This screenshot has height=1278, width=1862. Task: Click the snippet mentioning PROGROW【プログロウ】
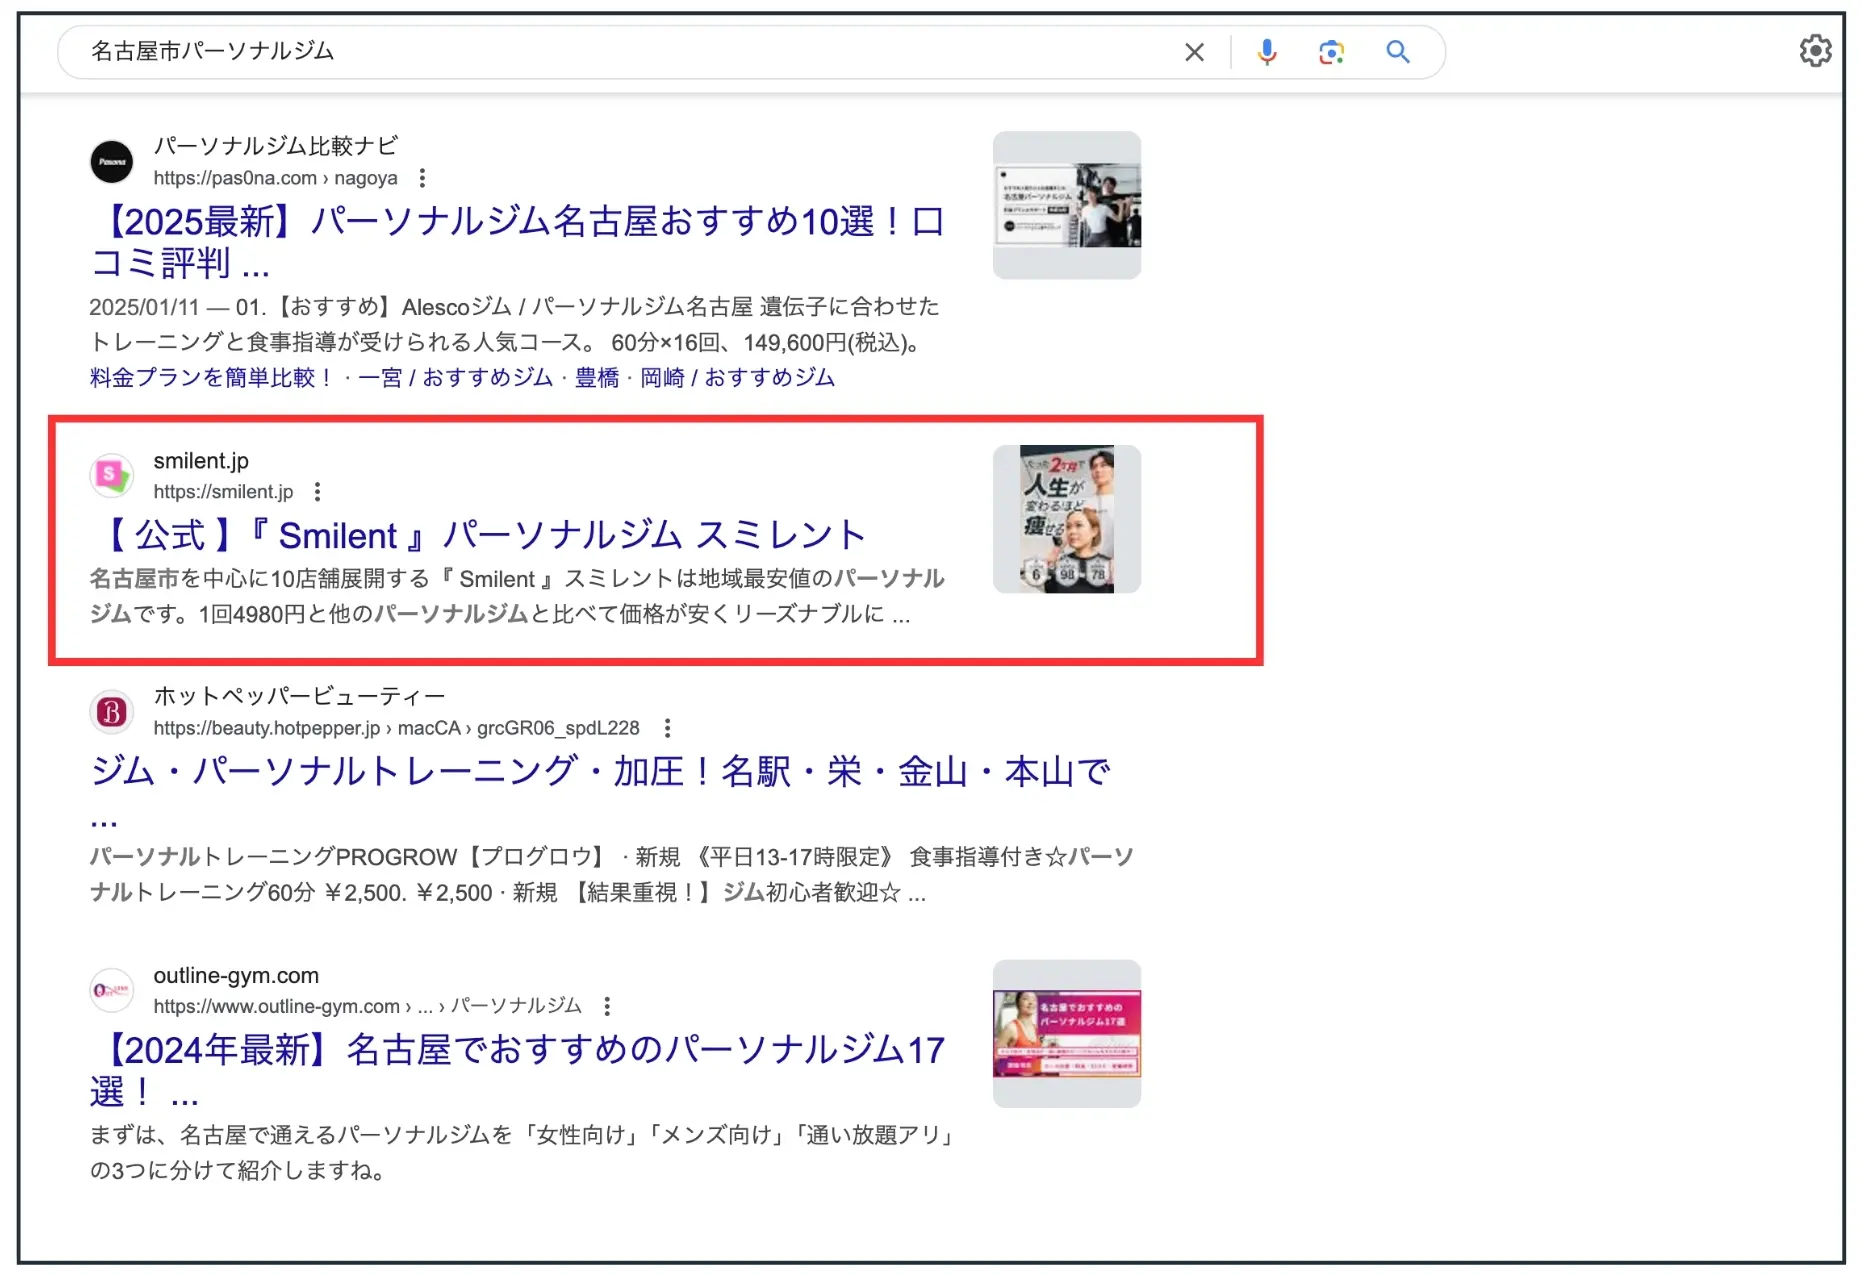(x=611, y=874)
